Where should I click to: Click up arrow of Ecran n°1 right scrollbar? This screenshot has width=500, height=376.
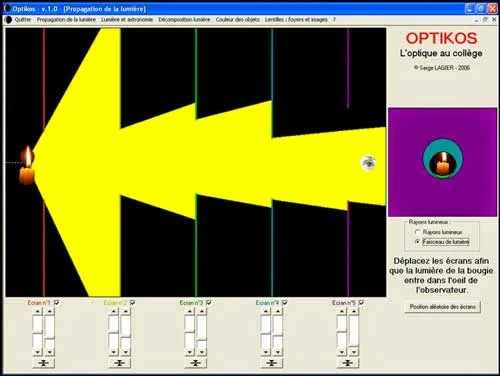[50, 312]
